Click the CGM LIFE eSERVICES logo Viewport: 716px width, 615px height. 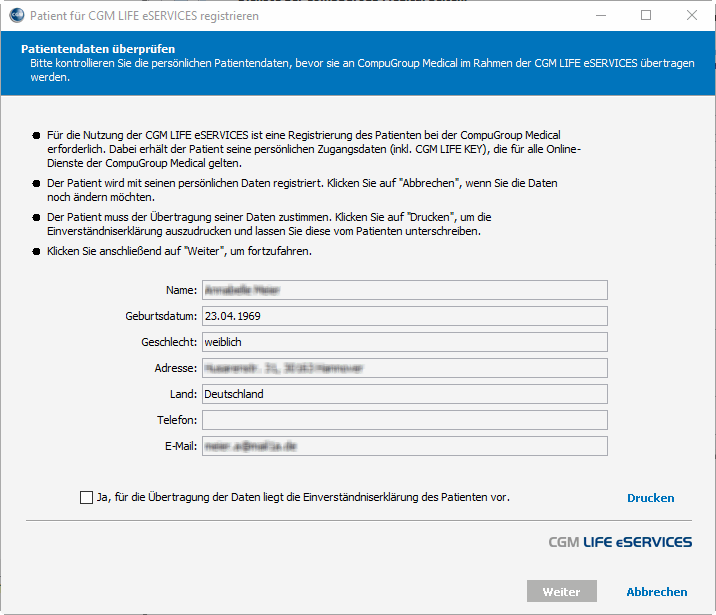(x=620, y=542)
